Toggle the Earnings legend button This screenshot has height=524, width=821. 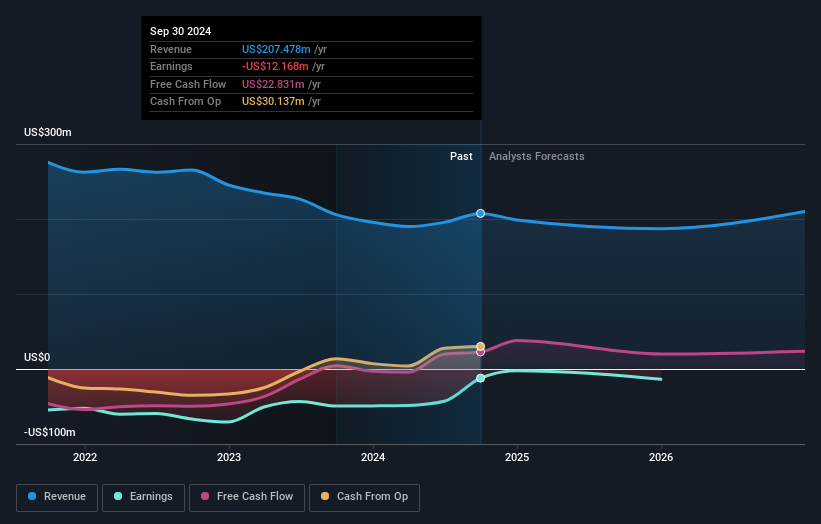coord(143,497)
